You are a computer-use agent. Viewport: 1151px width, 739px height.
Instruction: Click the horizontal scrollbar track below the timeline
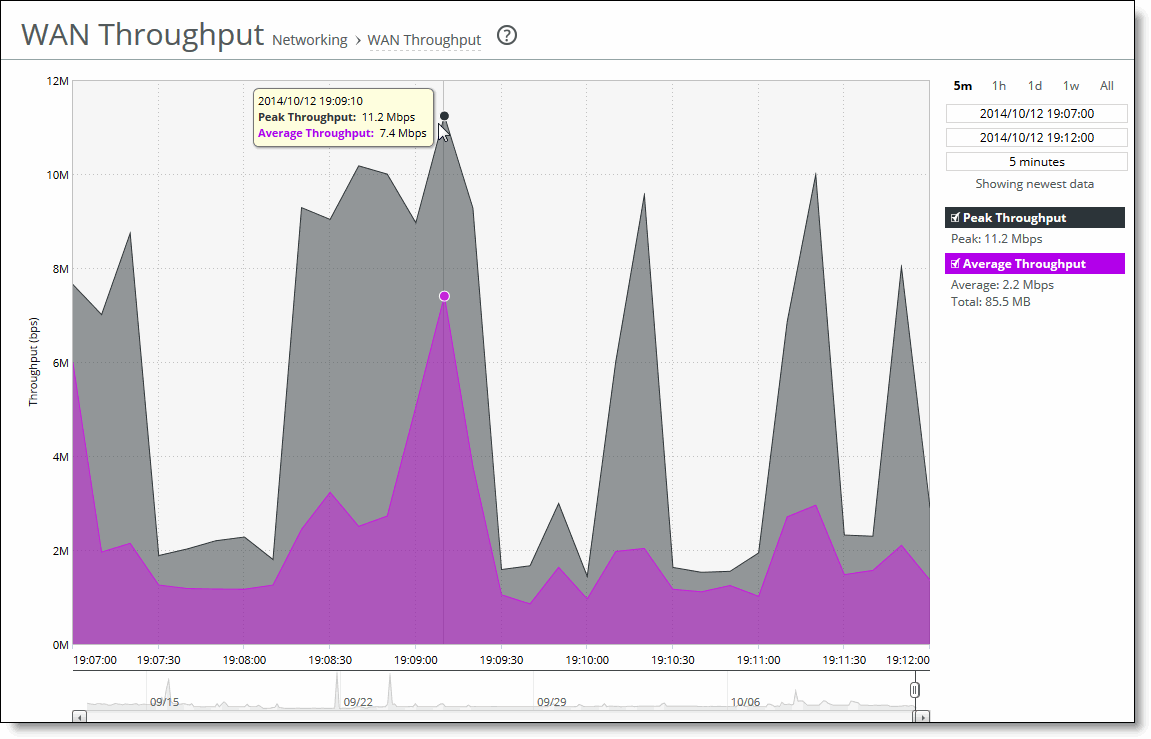tap(500, 717)
